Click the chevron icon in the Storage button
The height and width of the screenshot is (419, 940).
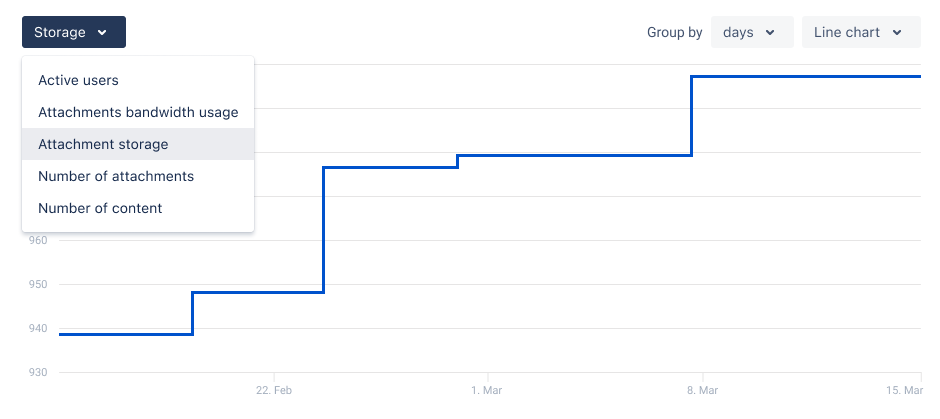click(103, 33)
